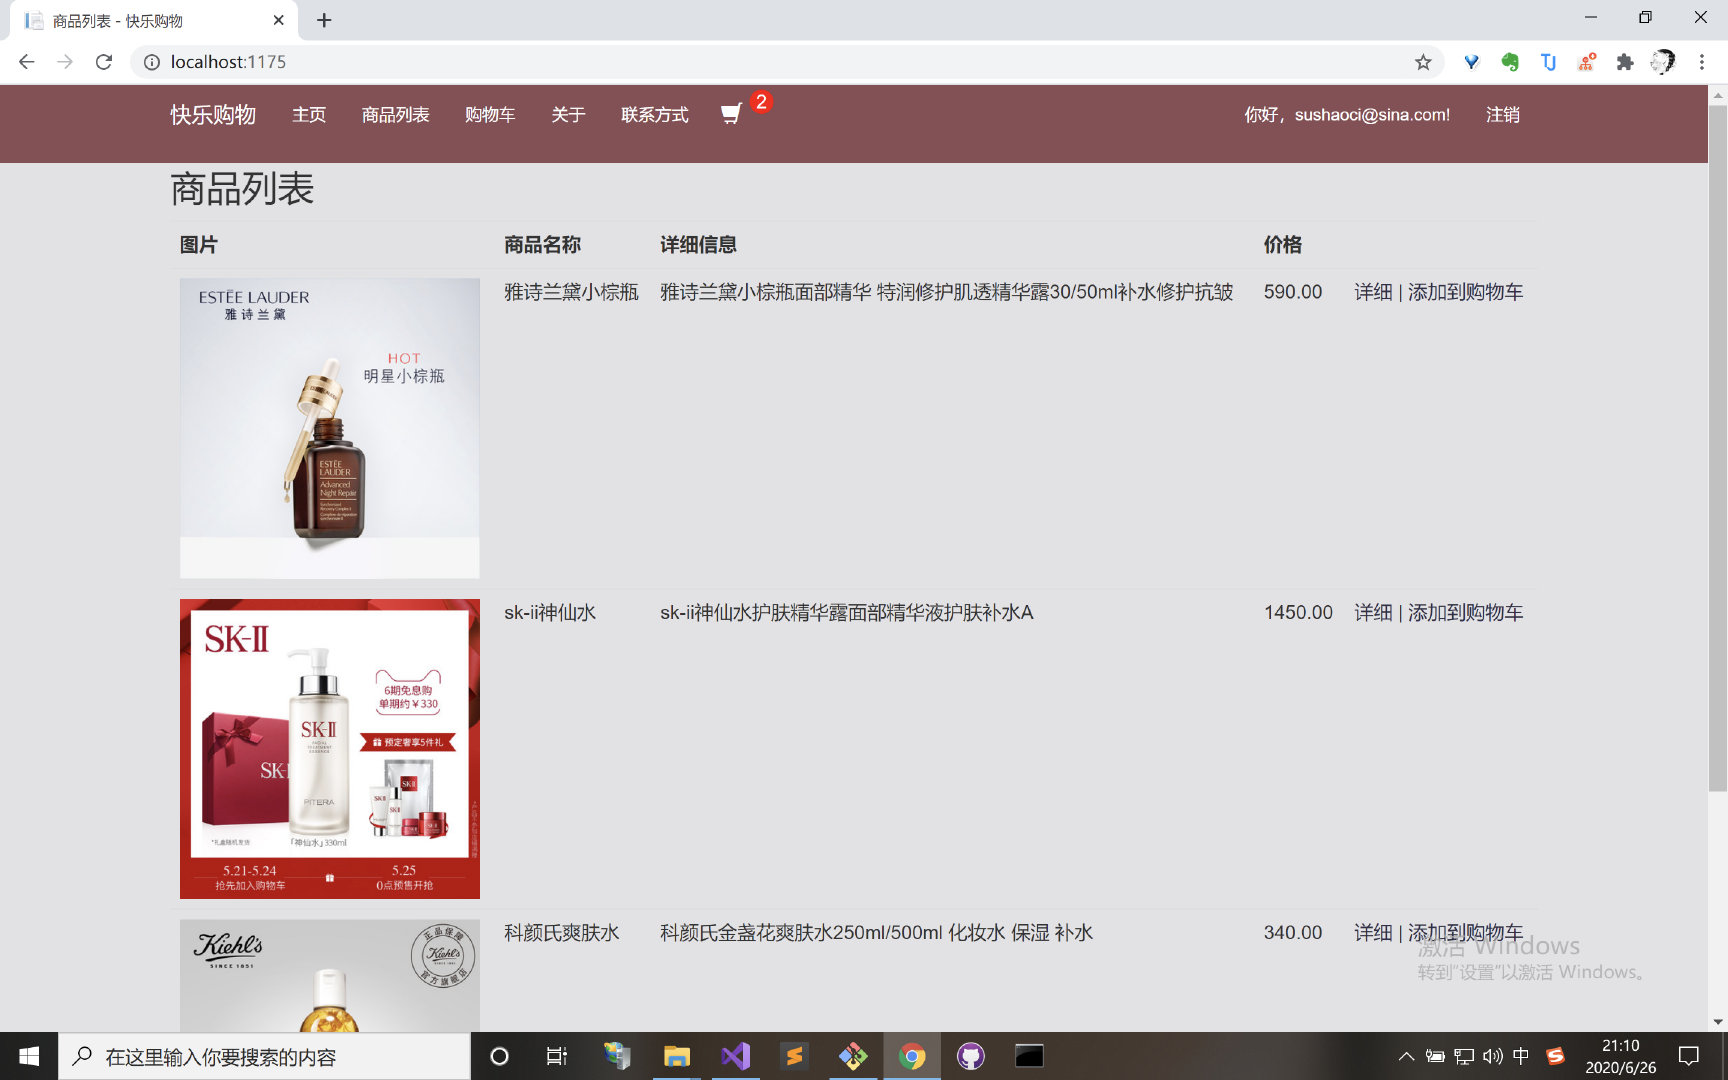The height and width of the screenshot is (1080, 1728).
Task: Open the Windows Start menu
Action: coord(29,1056)
